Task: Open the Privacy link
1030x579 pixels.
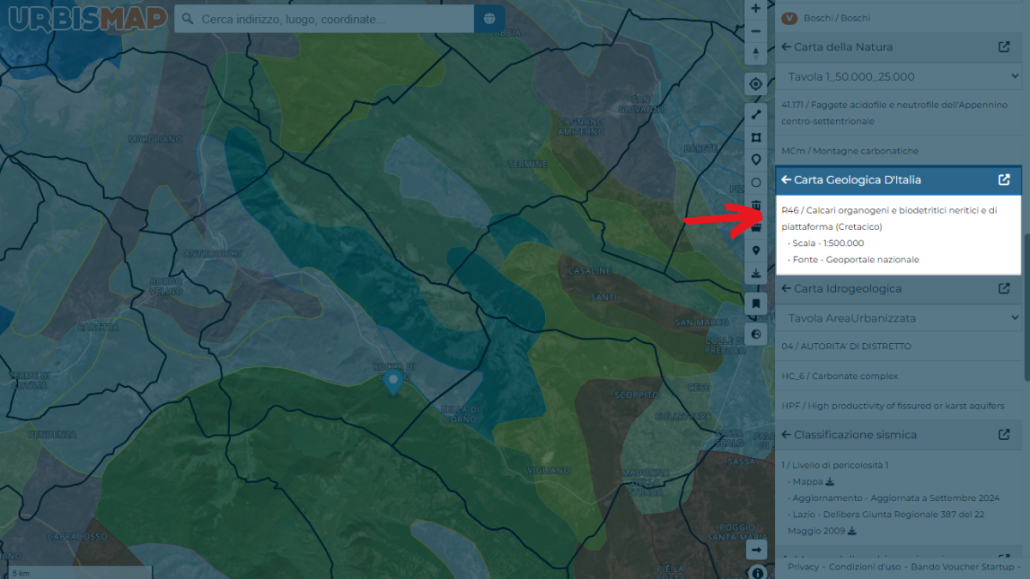Action: tap(803, 567)
